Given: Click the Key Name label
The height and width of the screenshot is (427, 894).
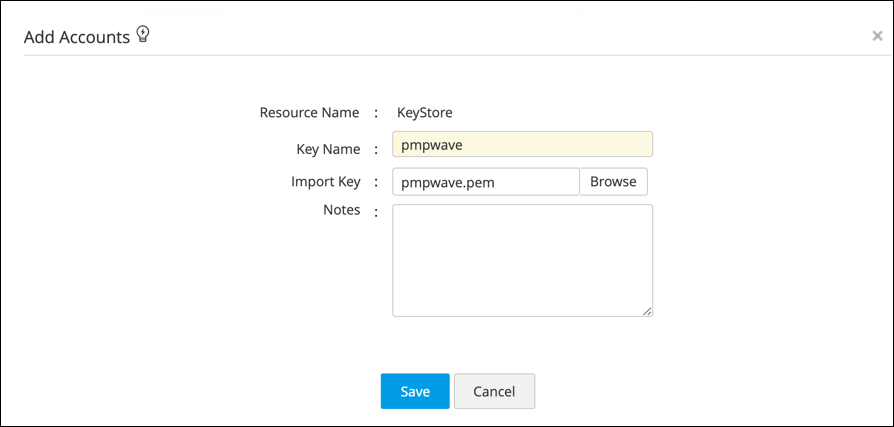Looking at the screenshot, I should [x=328, y=148].
